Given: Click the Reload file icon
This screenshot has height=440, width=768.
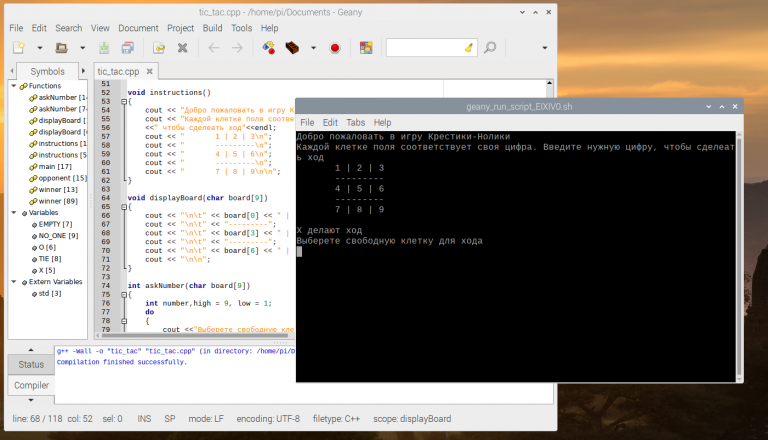Looking at the screenshot, I should pos(159,48).
